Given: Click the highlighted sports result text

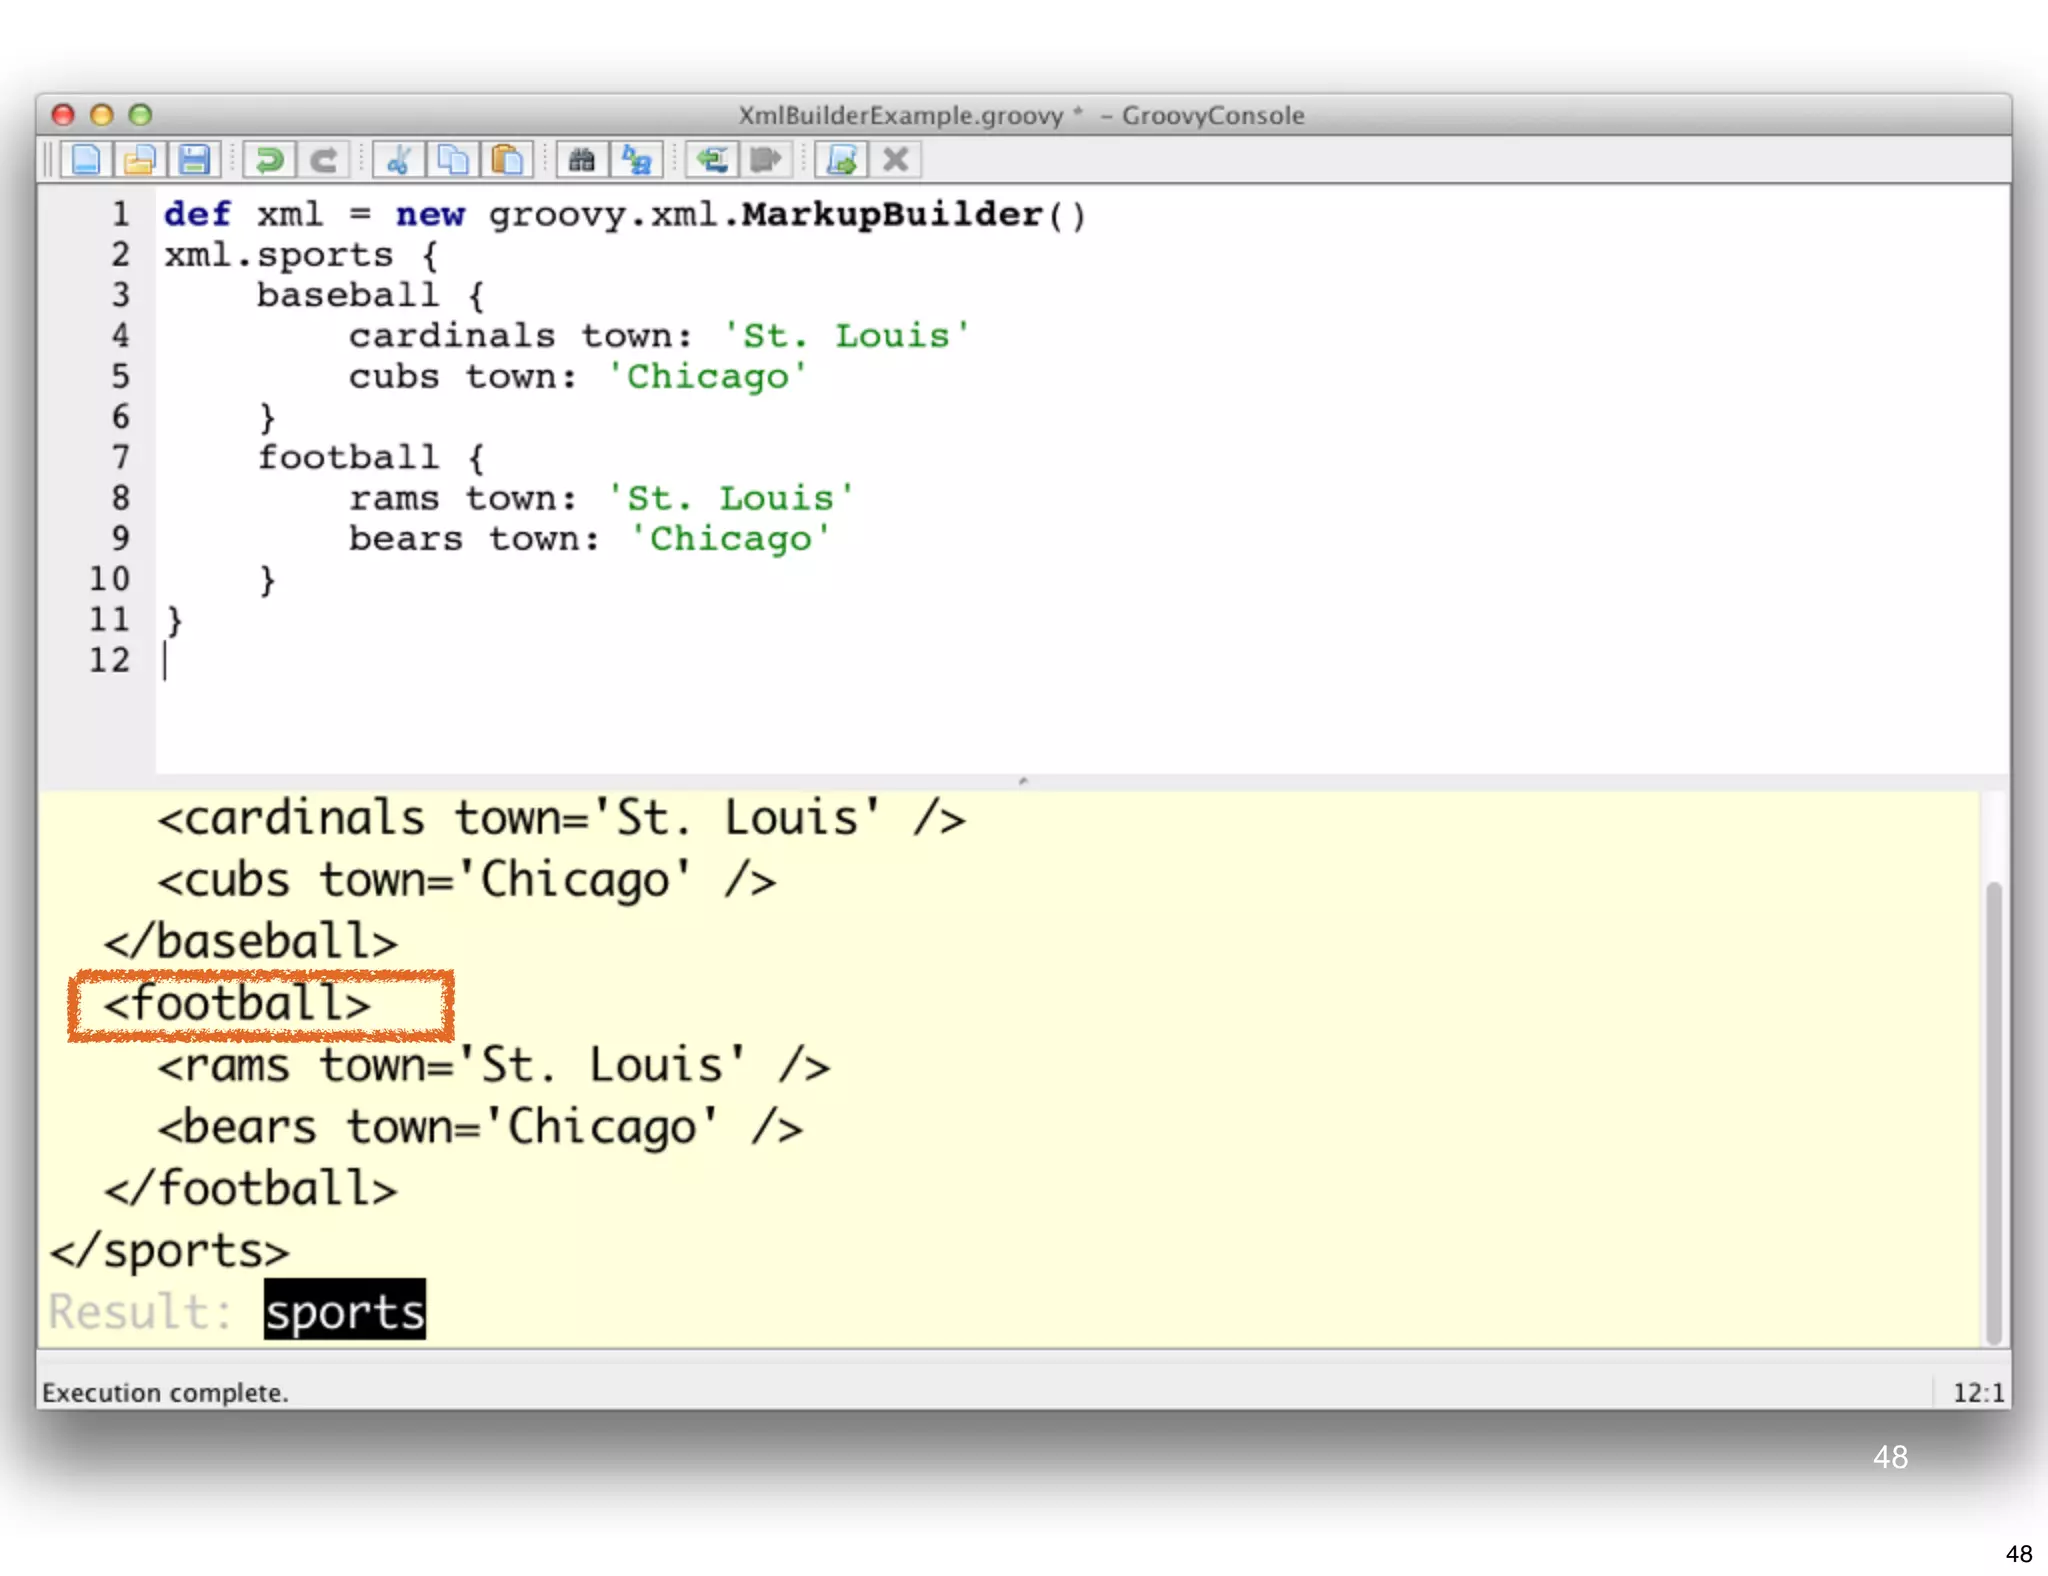Looking at the screenshot, I should [345, 1311].
